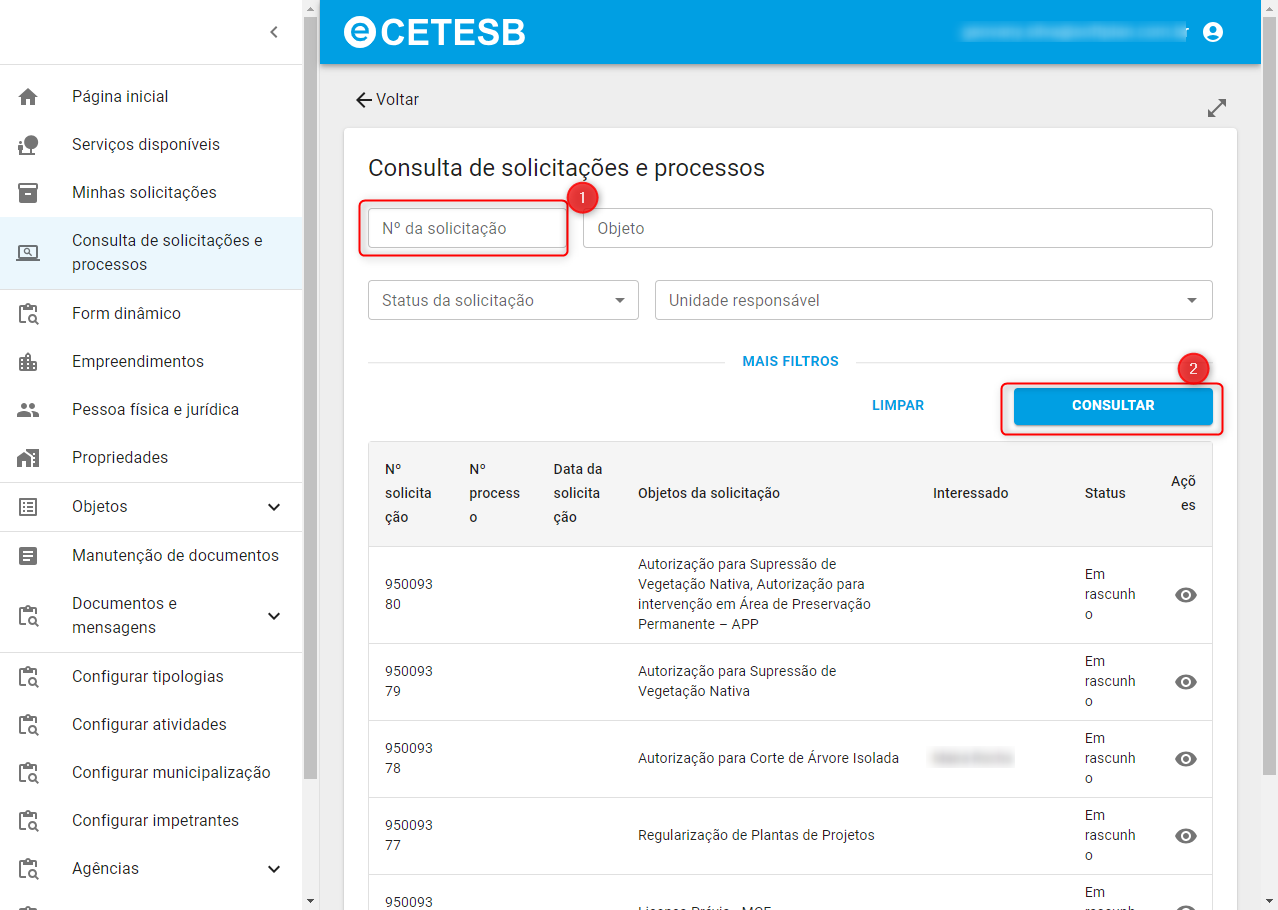
Task: Click the archive icon for Minhas solicitações
Action: tap(28, 193)
